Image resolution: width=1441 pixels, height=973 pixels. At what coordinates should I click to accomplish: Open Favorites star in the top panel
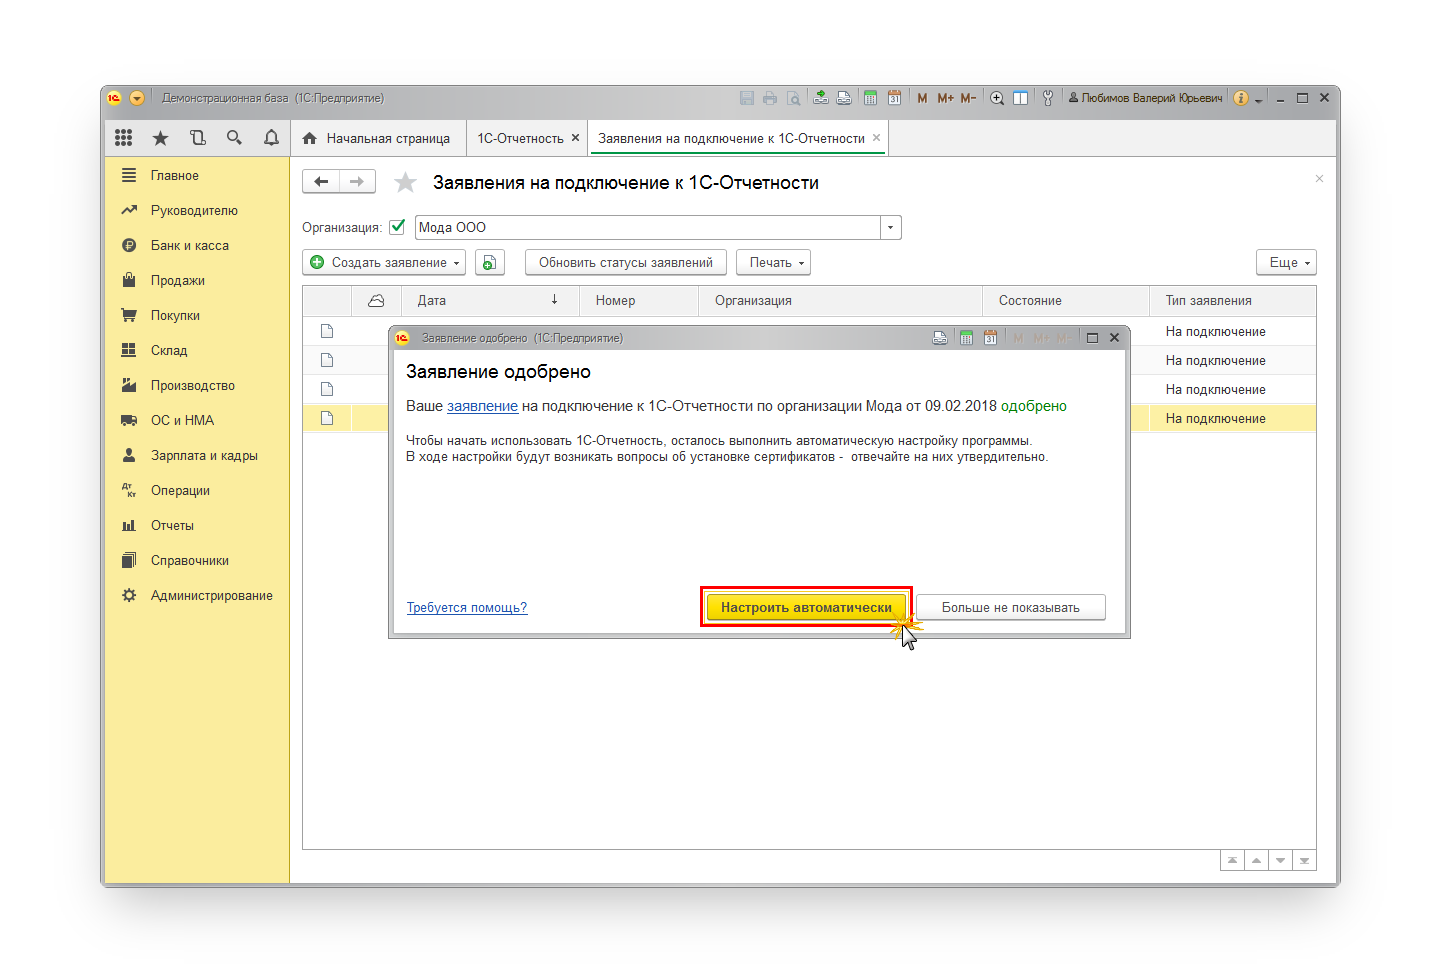[x=160, y=138]
